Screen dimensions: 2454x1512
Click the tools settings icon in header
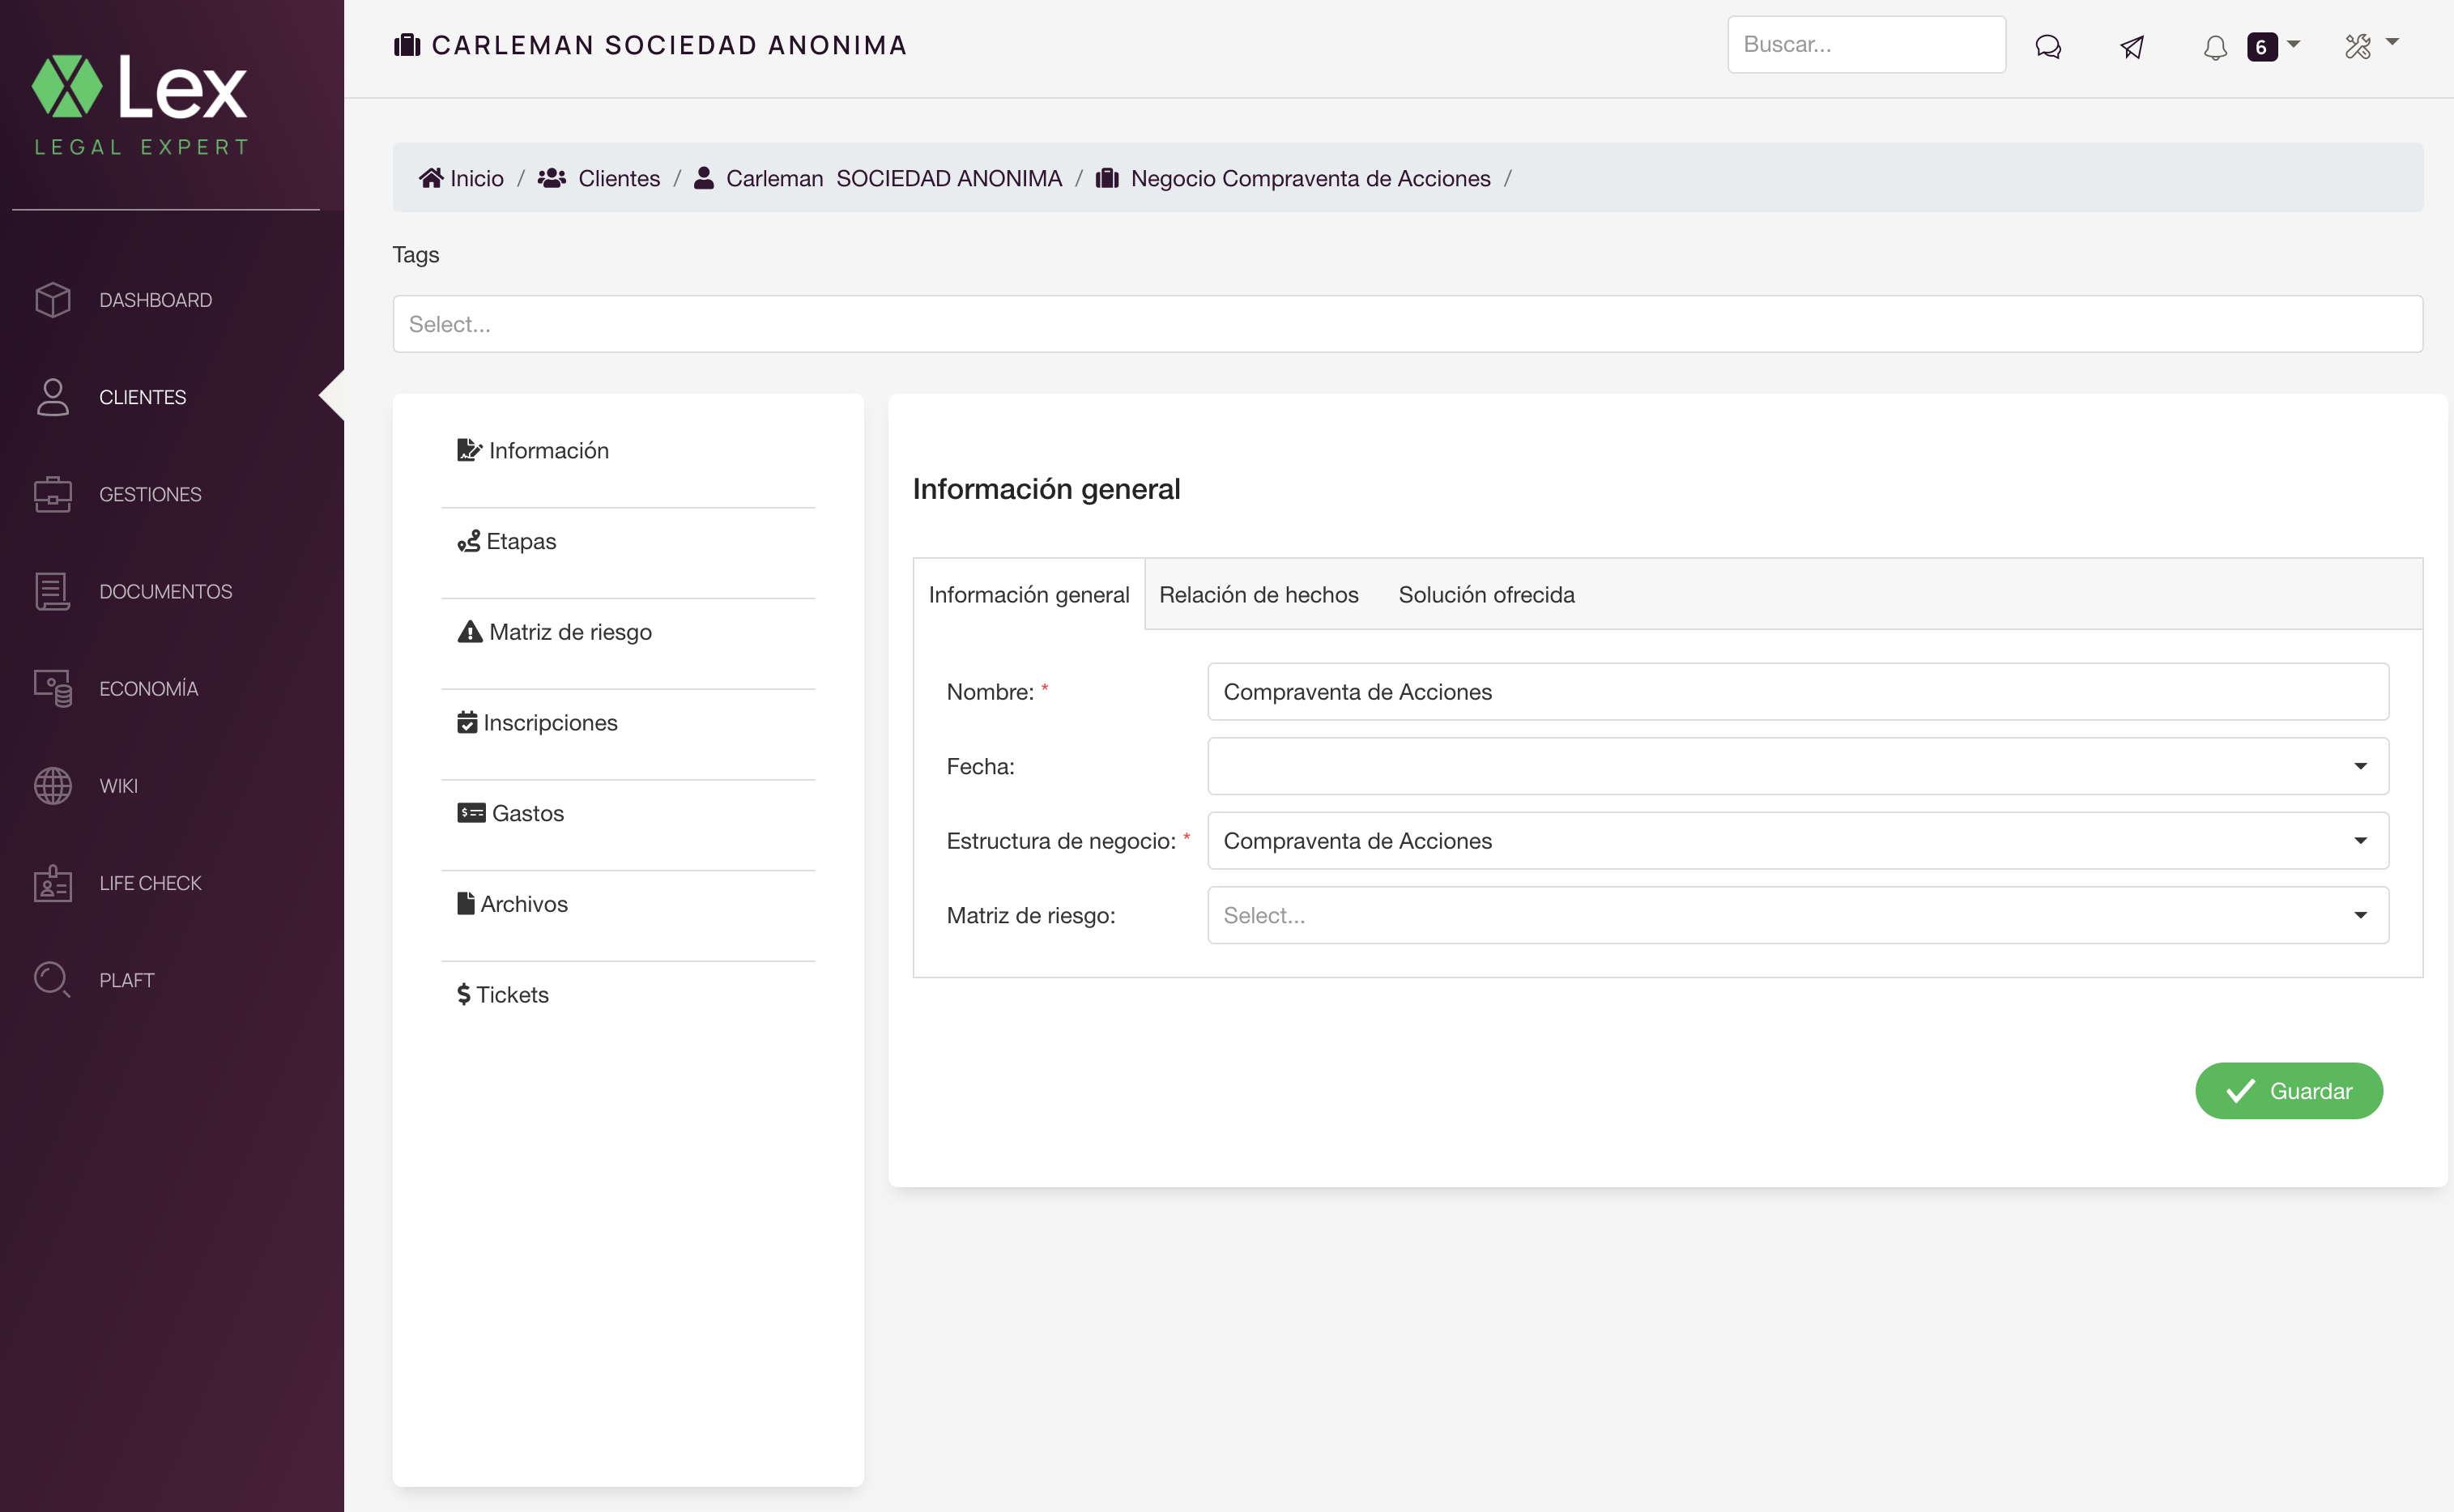pyautogui.click(x=2358, y=46)
